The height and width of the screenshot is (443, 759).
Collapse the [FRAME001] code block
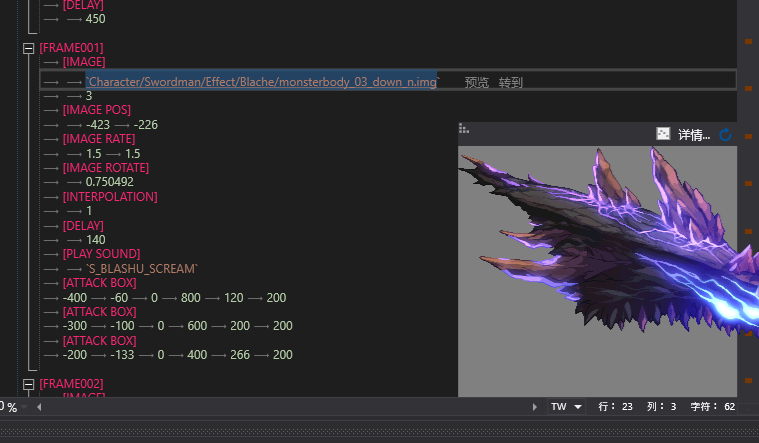(28, 48)
